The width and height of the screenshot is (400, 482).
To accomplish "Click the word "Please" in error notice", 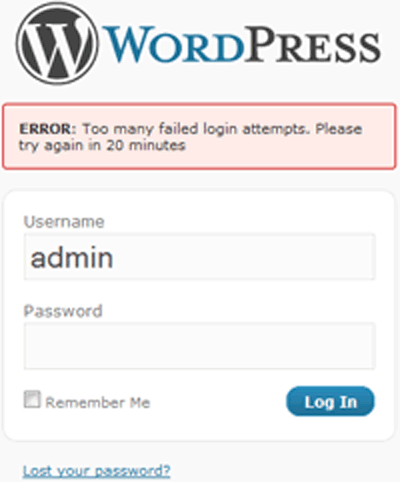I will coord(339,129).
